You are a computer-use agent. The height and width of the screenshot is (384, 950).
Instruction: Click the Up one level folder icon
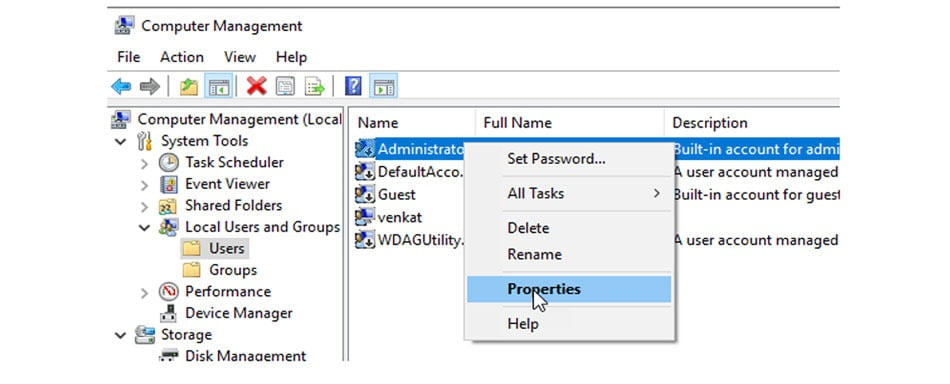[x=189, y=87]
